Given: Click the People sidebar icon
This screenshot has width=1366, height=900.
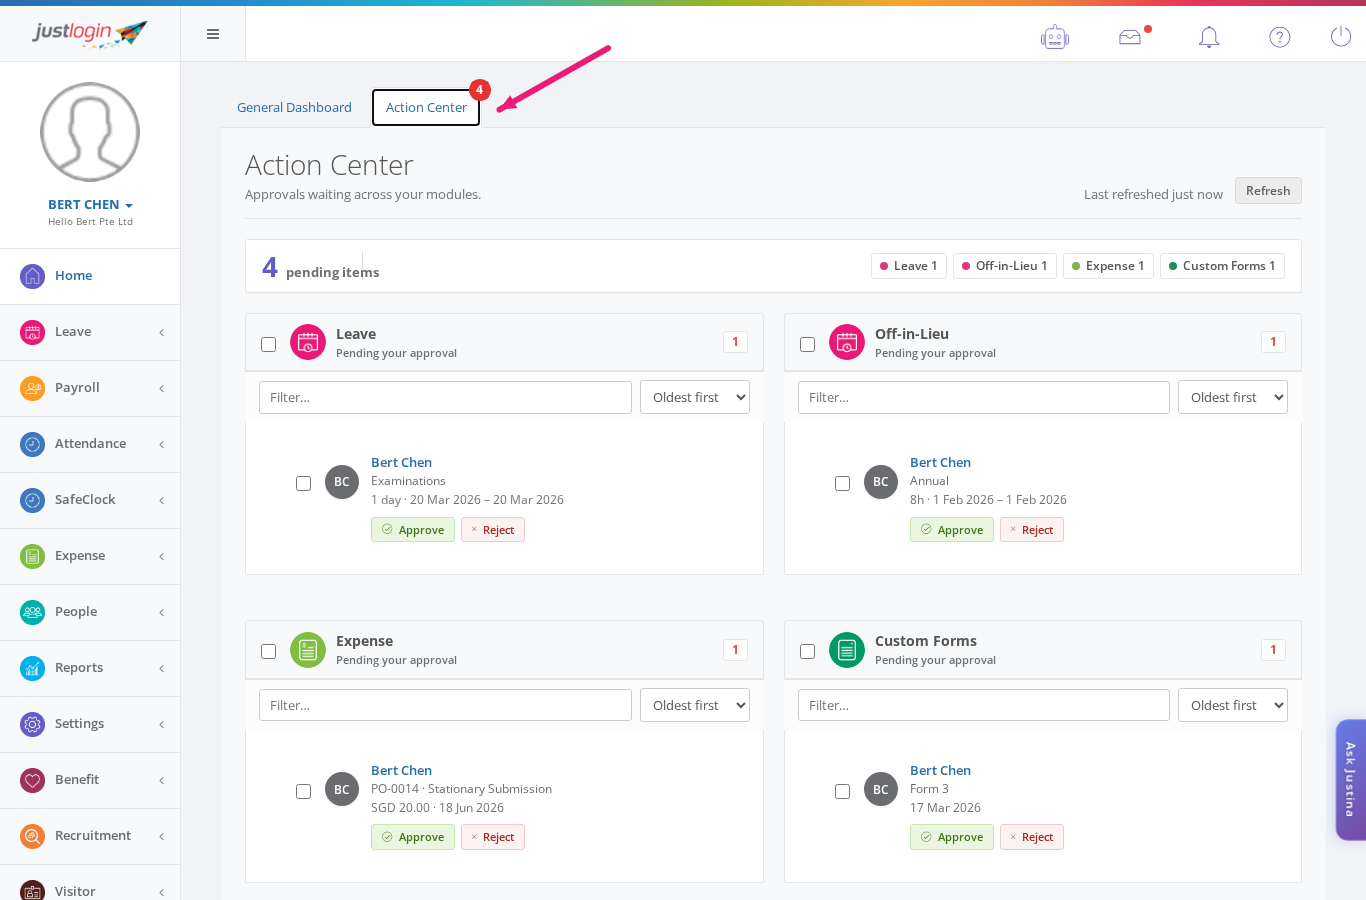Looking at the screenshot, I should tap(33, 612).
